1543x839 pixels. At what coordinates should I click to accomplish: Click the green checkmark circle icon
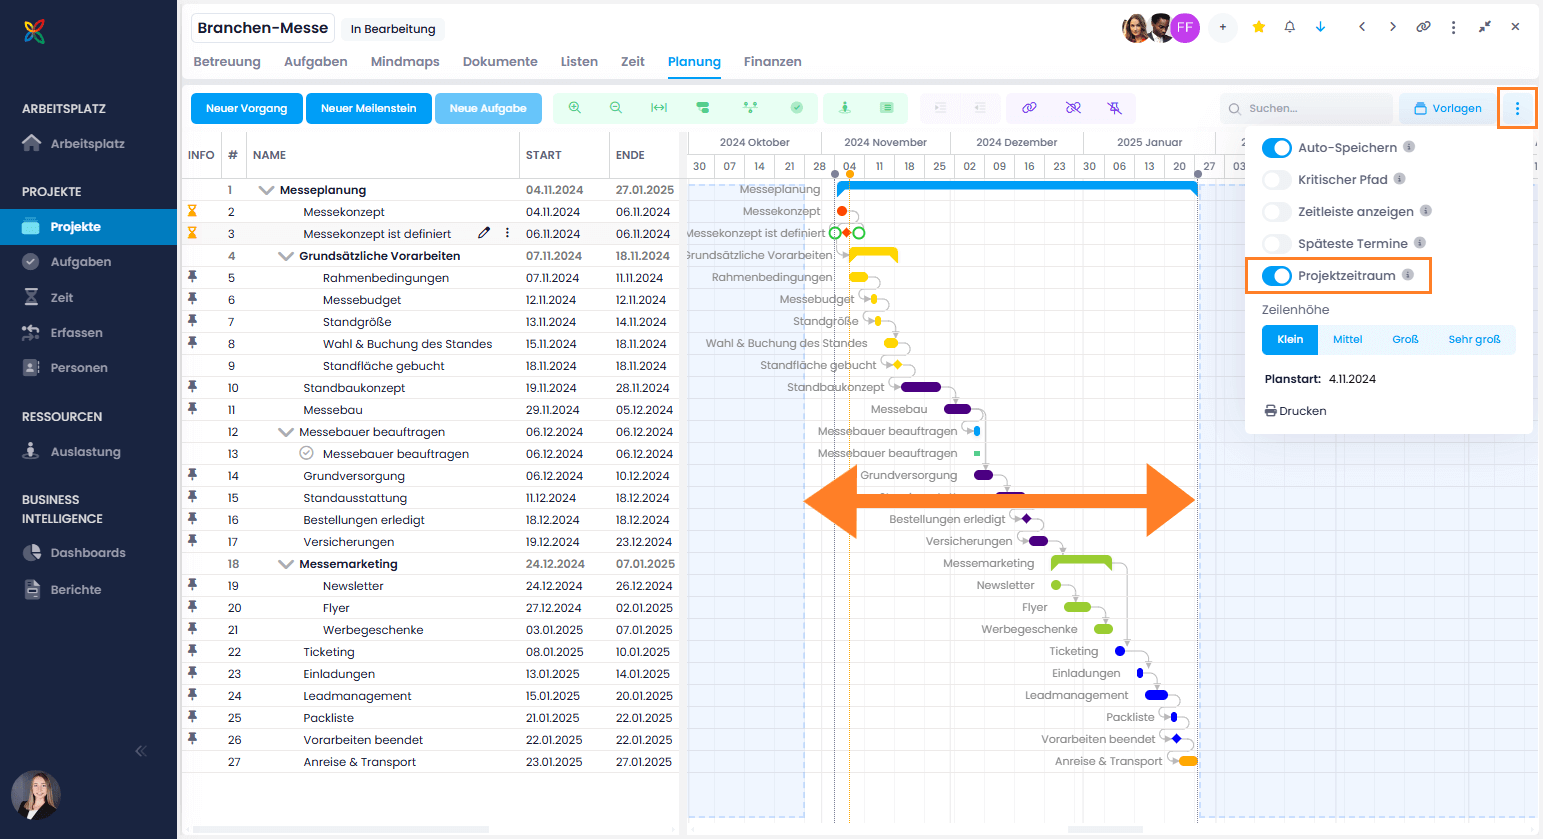click(x=797, y=108)
